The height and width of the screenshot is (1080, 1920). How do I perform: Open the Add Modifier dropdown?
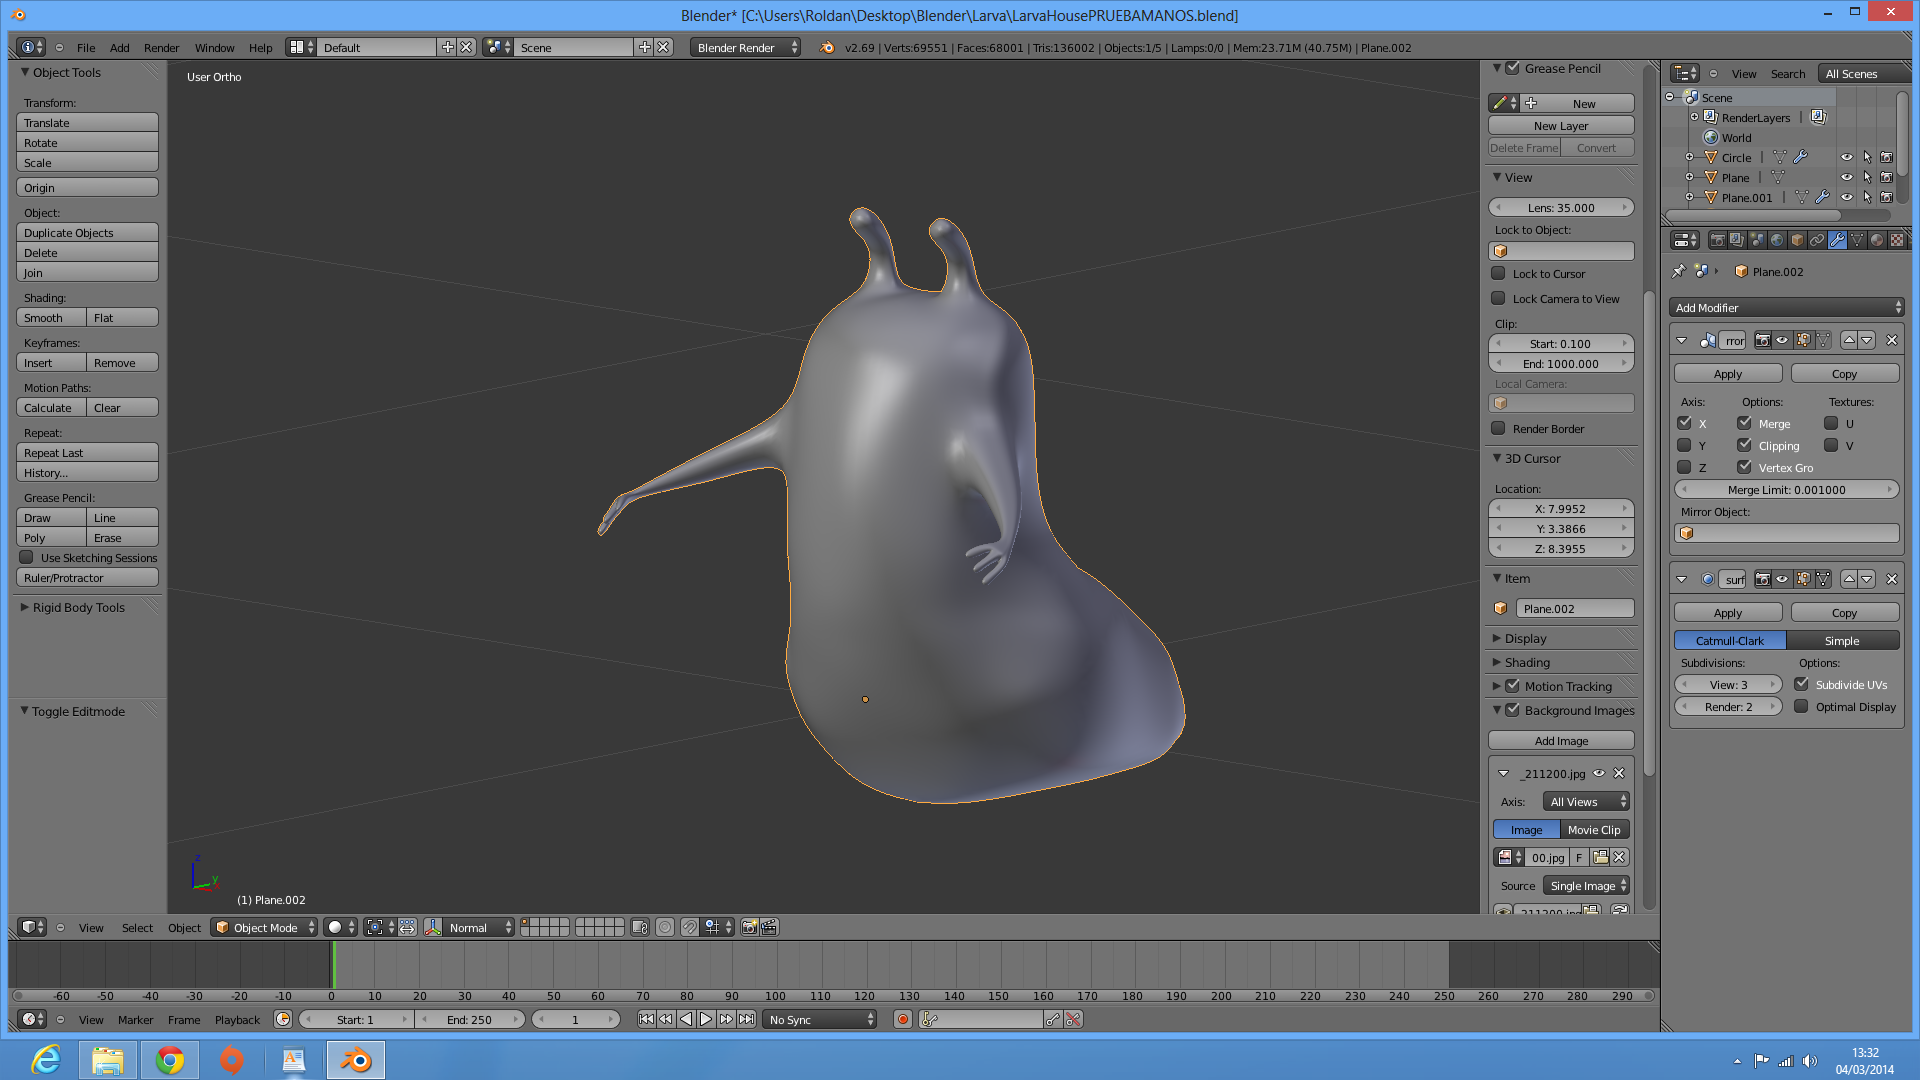point(1787,307)
